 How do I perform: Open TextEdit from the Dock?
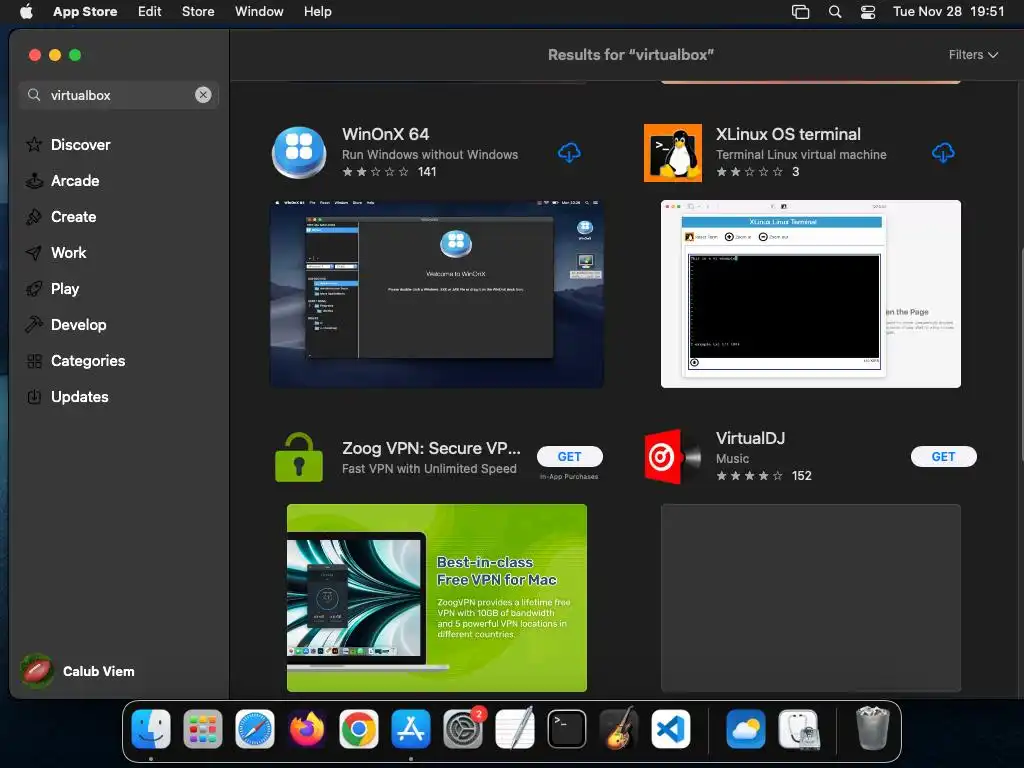(x=515, y=729)
